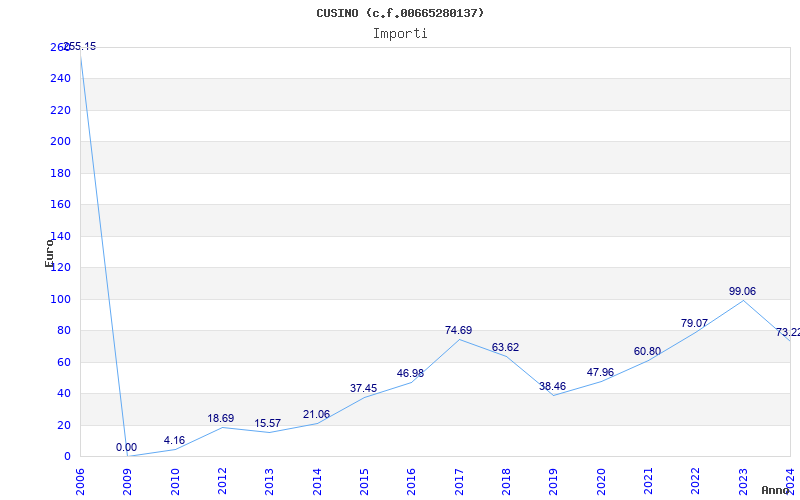Click the 21.06 data label
Image resolution: width=800 pixels, height=500 pixels.
coord(316,414)
